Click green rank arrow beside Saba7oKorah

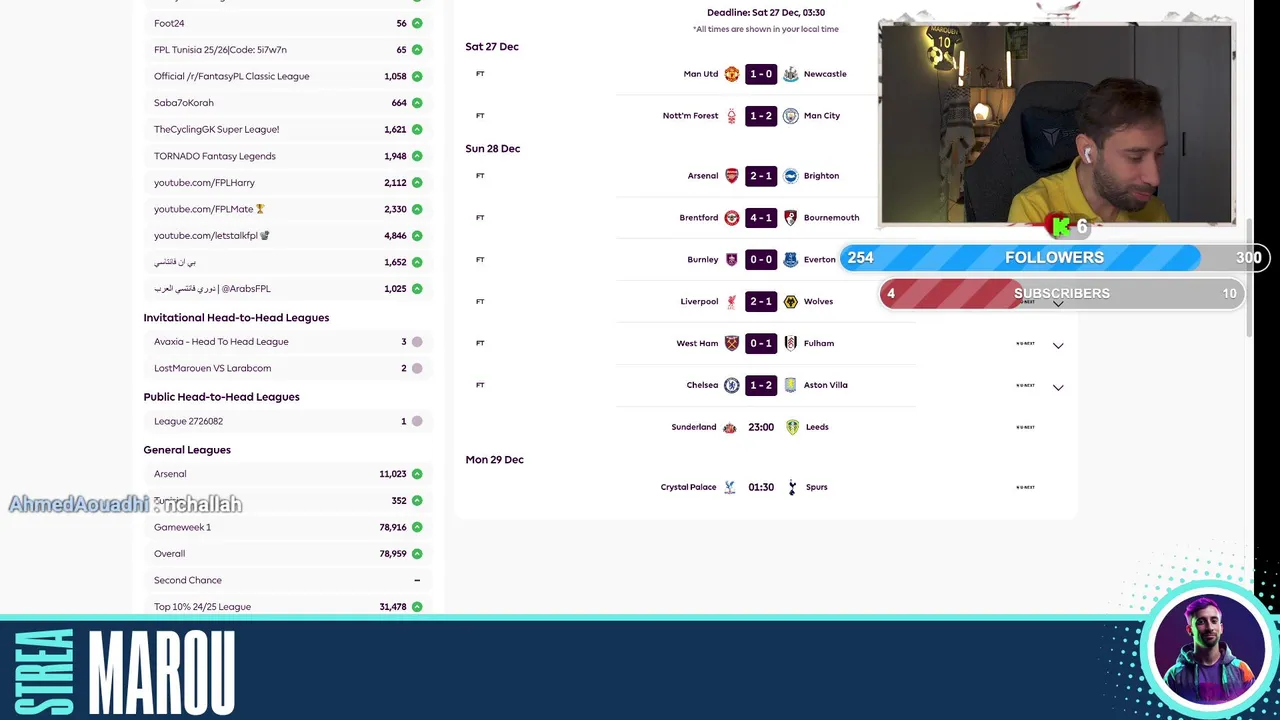(417, 103)
